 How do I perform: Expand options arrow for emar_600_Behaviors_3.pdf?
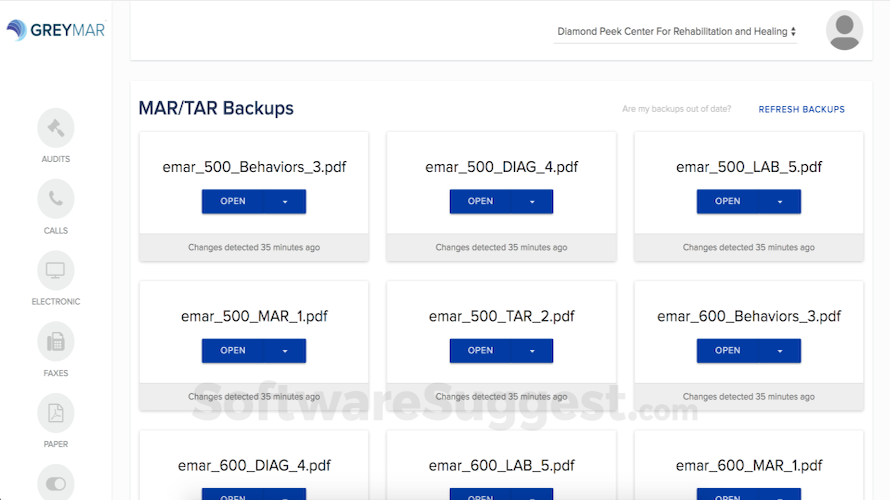point(780,351)
